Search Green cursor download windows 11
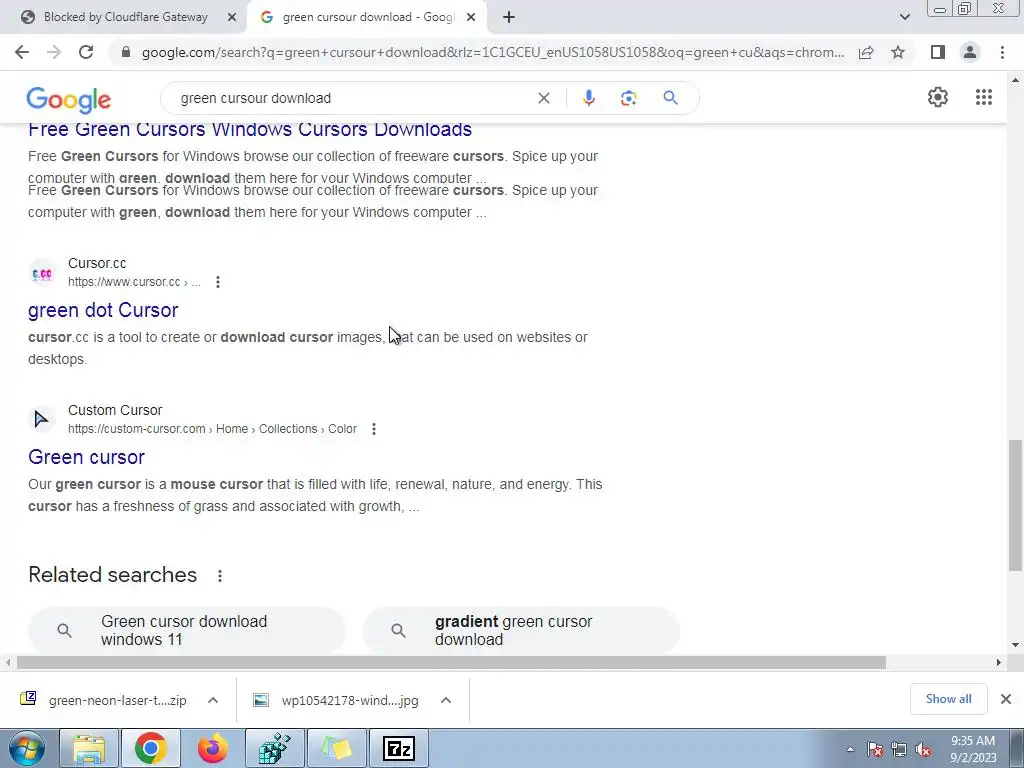The image size is (1024, 768). tap(187, 630)
